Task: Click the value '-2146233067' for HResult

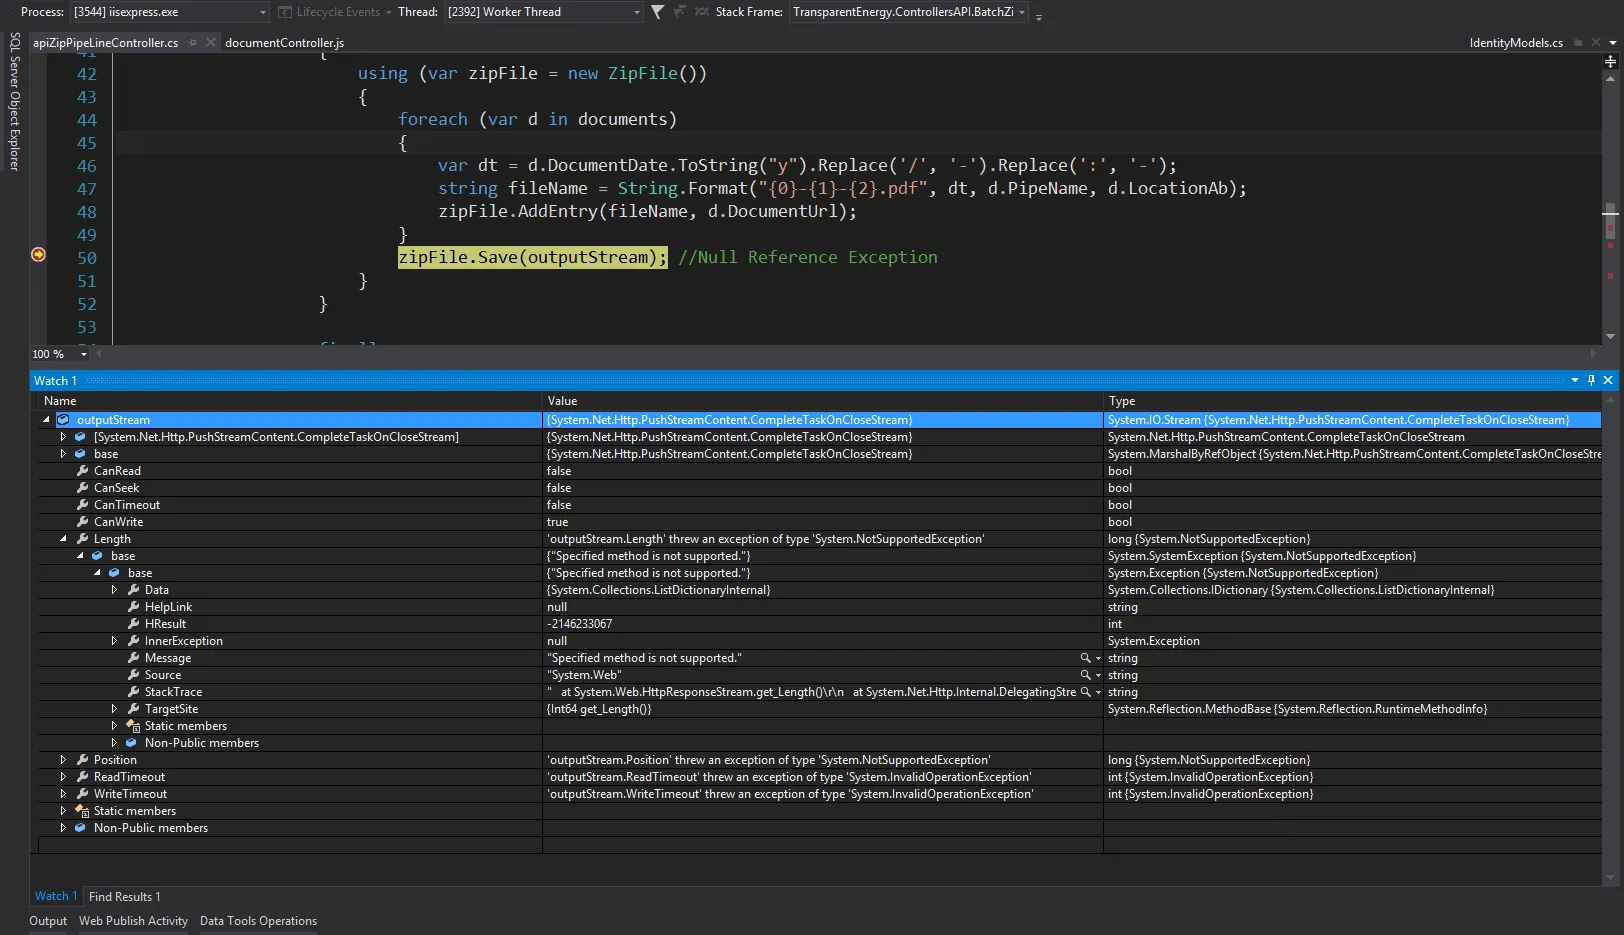Action: pyautogui.click(x=580, y=624)
